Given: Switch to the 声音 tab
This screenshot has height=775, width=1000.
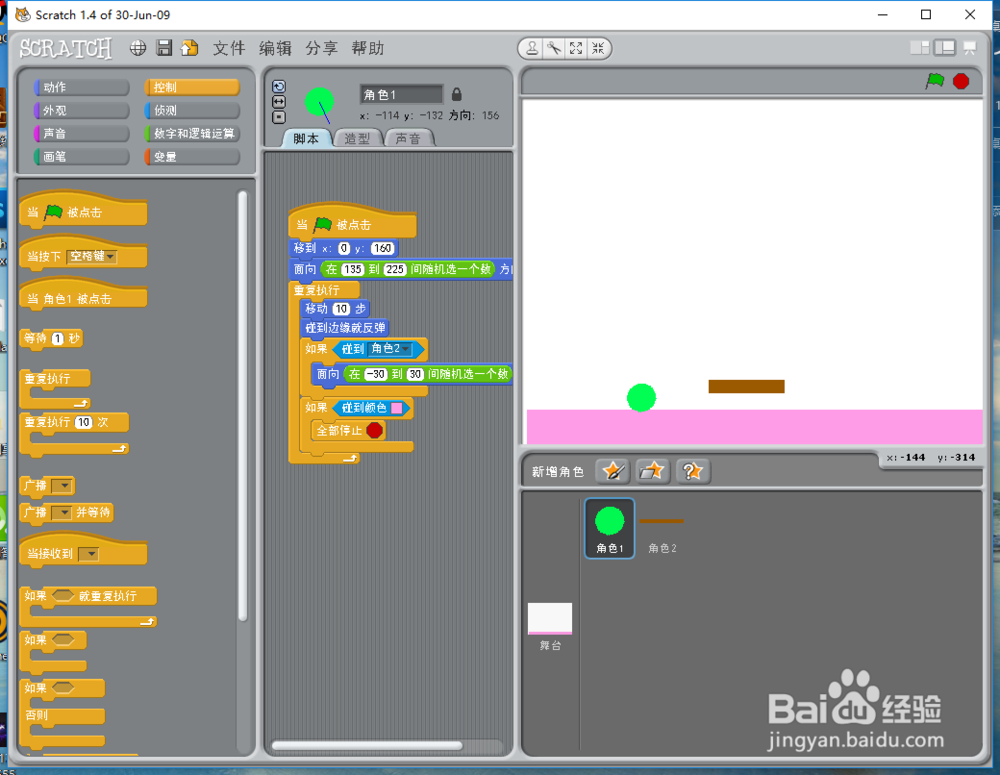Looking at the screenshot, I should click(408, 138).
